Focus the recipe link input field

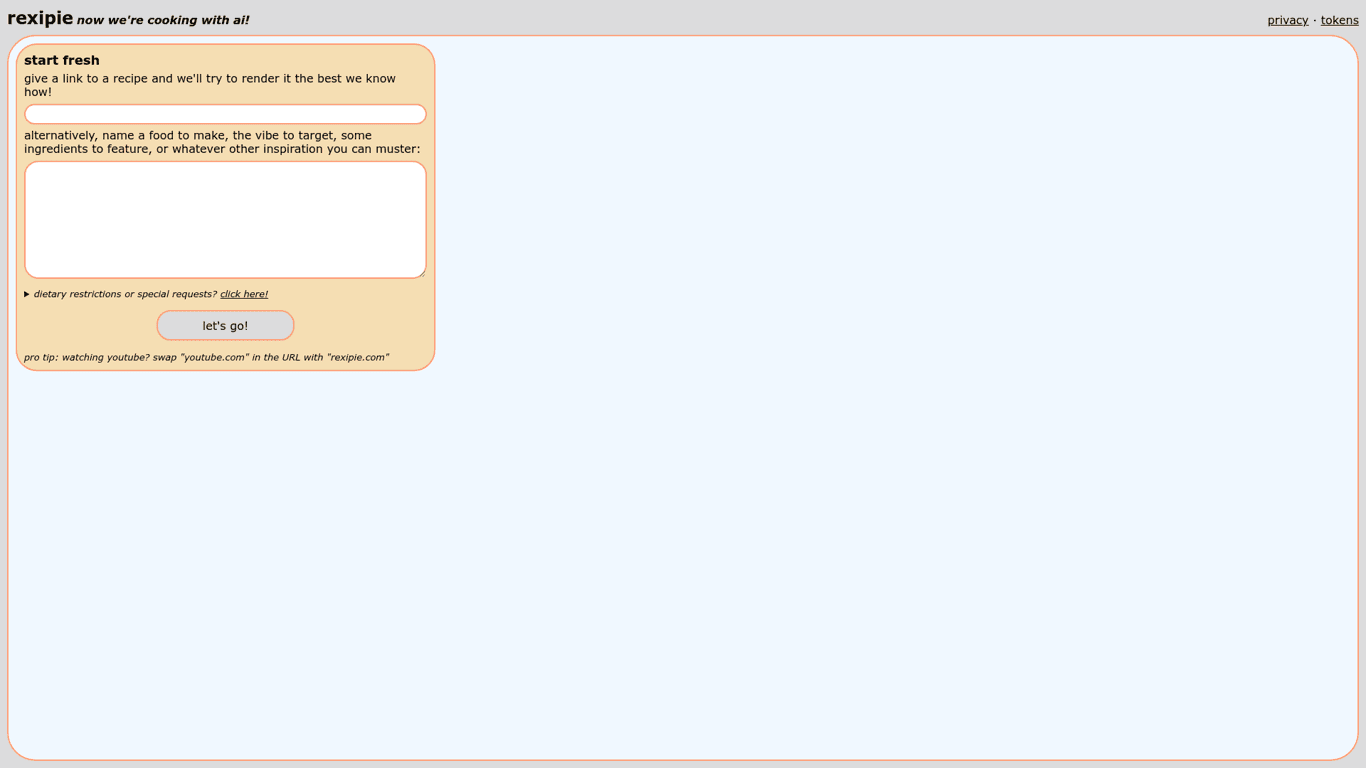click(x=225, y=115)
